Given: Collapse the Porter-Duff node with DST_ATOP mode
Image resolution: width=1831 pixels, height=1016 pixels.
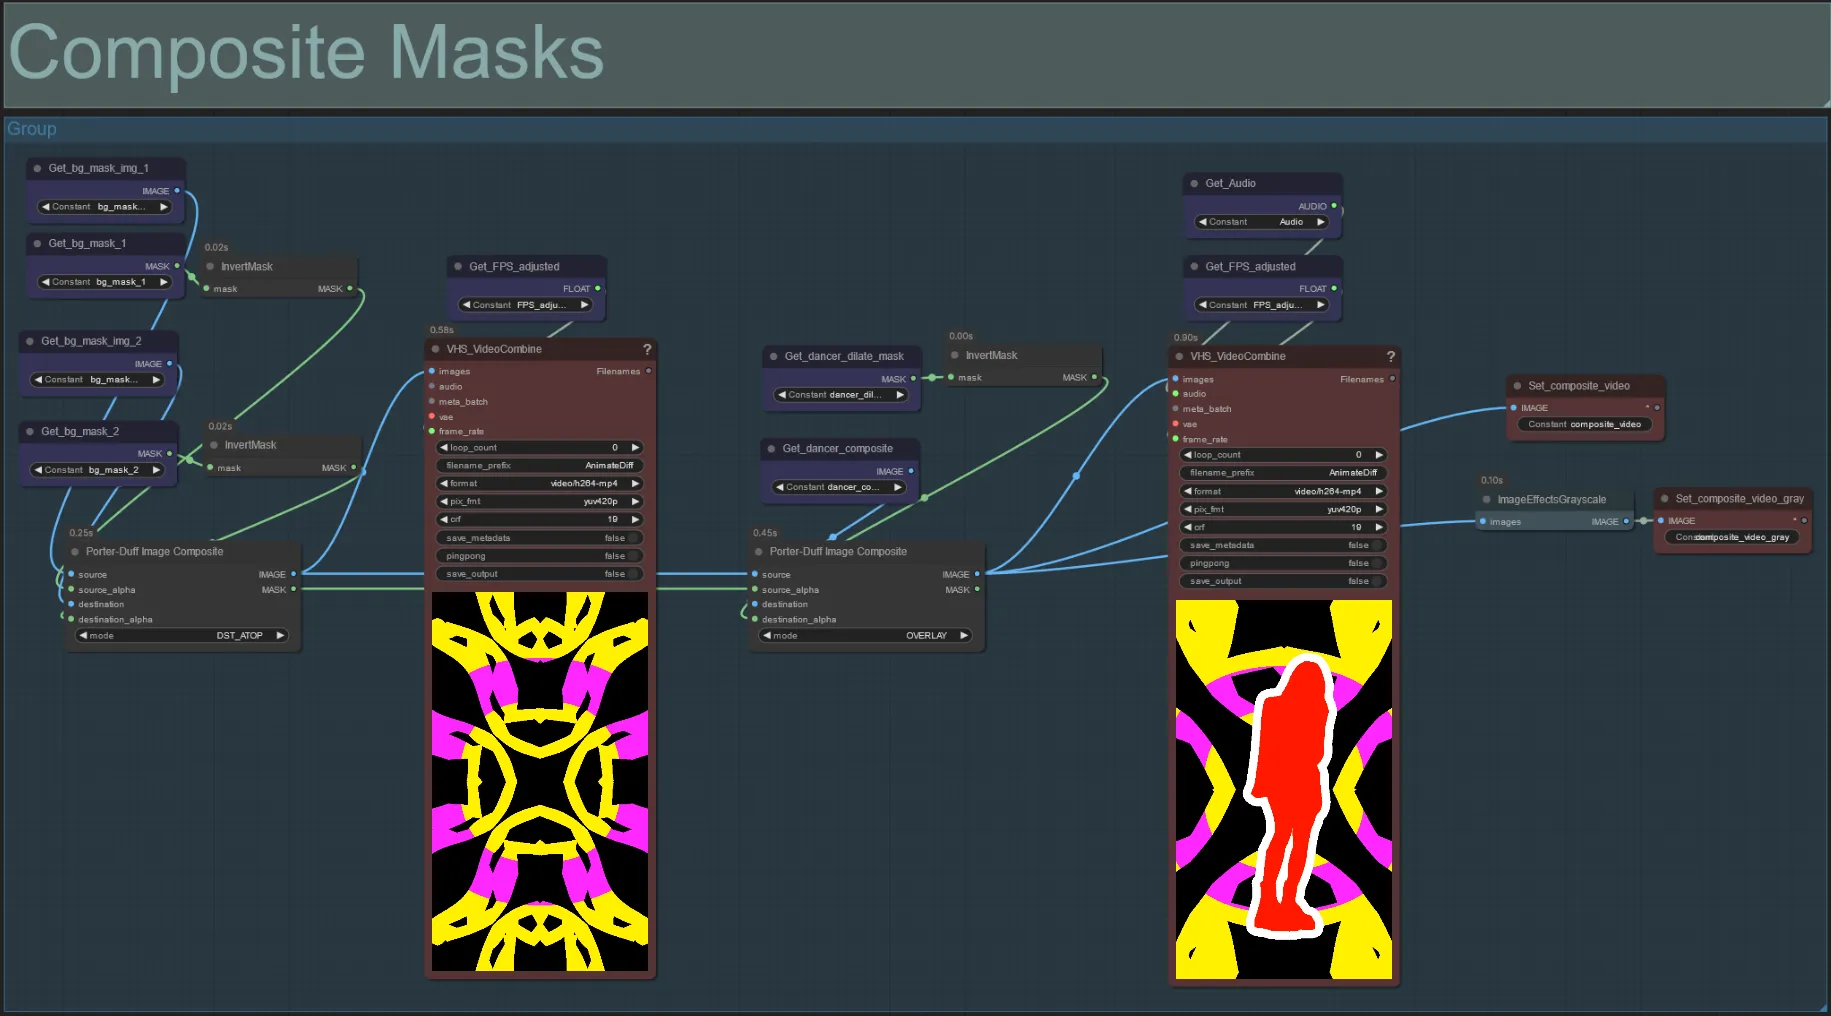Looking at the screenshot, I should click(75, 551).
